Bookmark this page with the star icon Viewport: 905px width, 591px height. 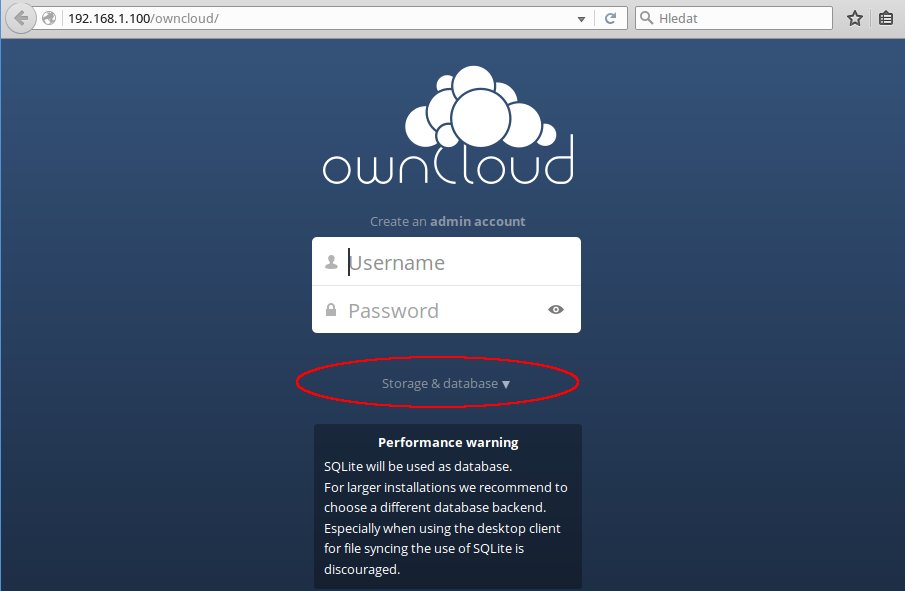pyautogui.click(x=854, y=18)
